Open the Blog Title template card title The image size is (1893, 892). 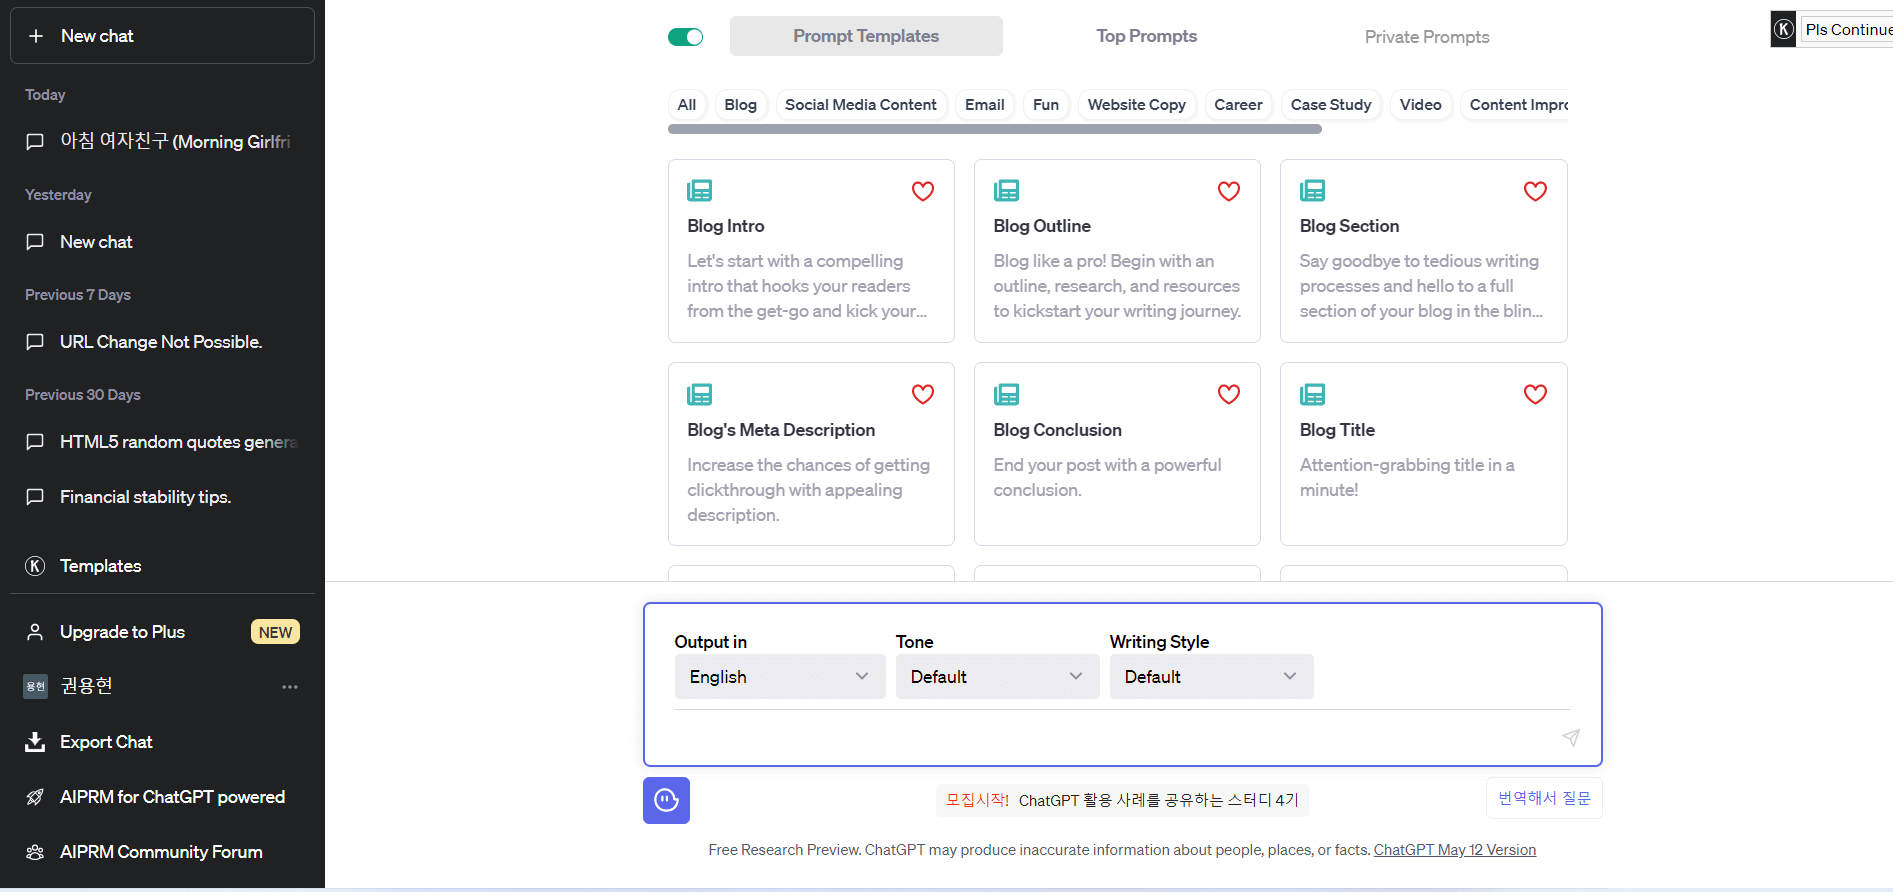click(x=1337, y=430)
